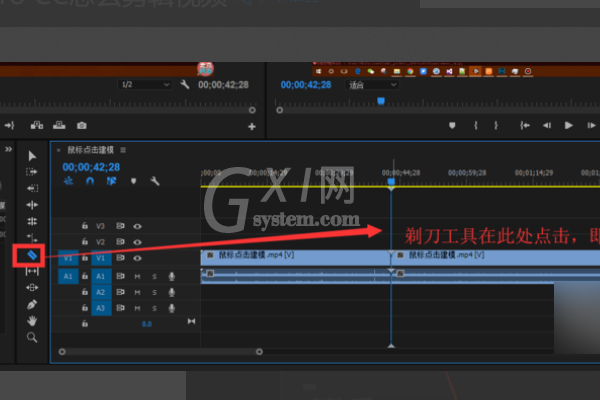Select the second 鼠标点击建模.mp4 video clip
600x400 pixels.
(496, 258)
